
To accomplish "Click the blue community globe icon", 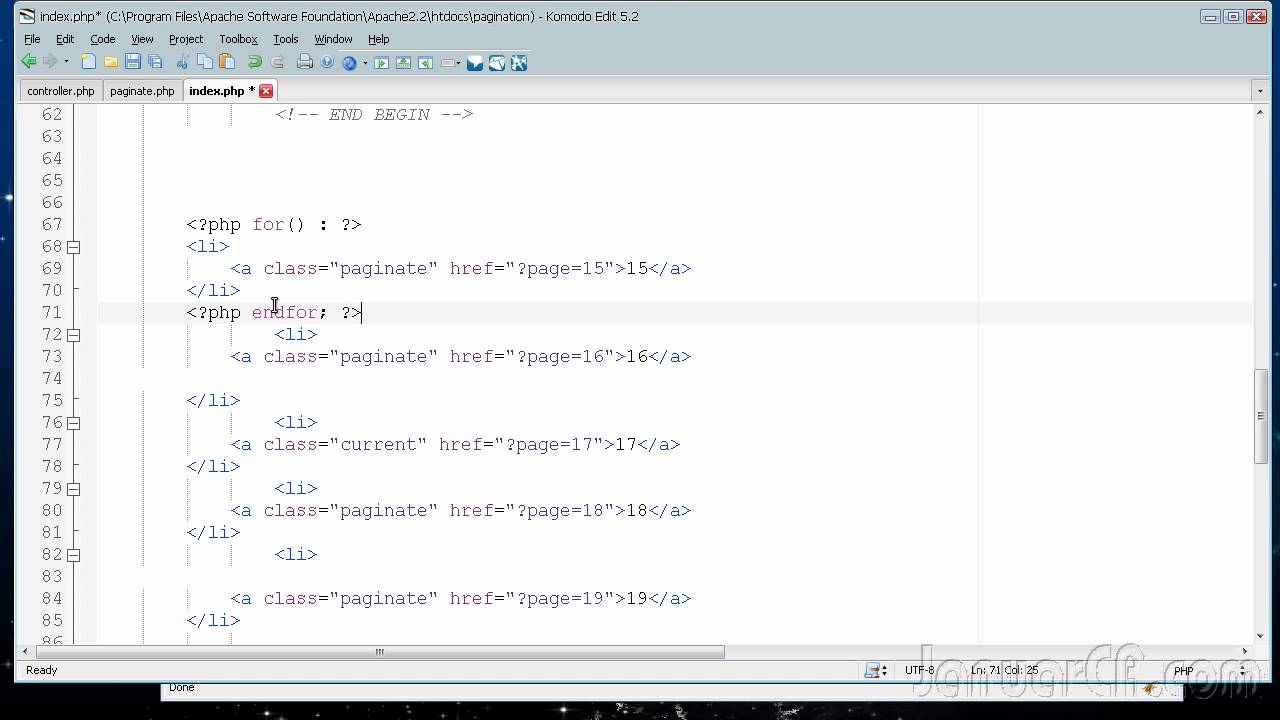I will (497, 62).
